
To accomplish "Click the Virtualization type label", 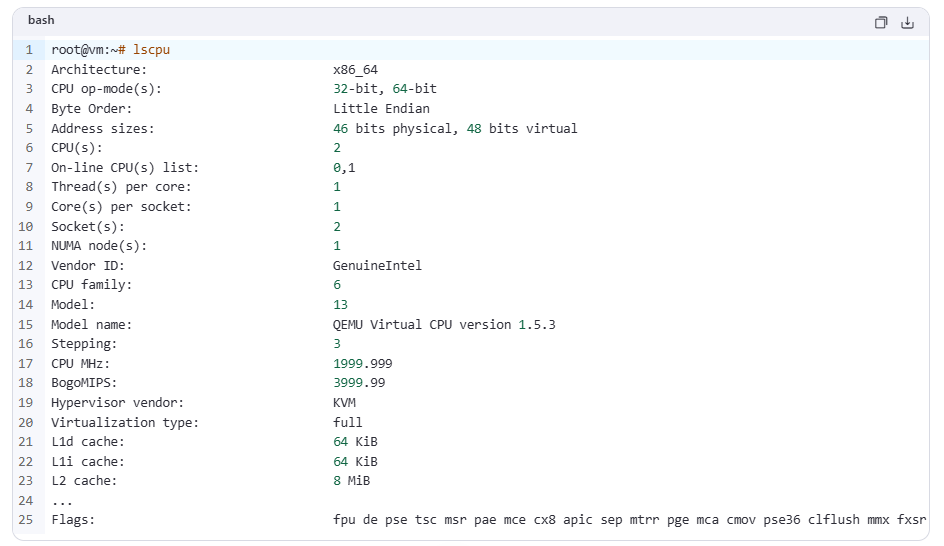I will [125, 422].
